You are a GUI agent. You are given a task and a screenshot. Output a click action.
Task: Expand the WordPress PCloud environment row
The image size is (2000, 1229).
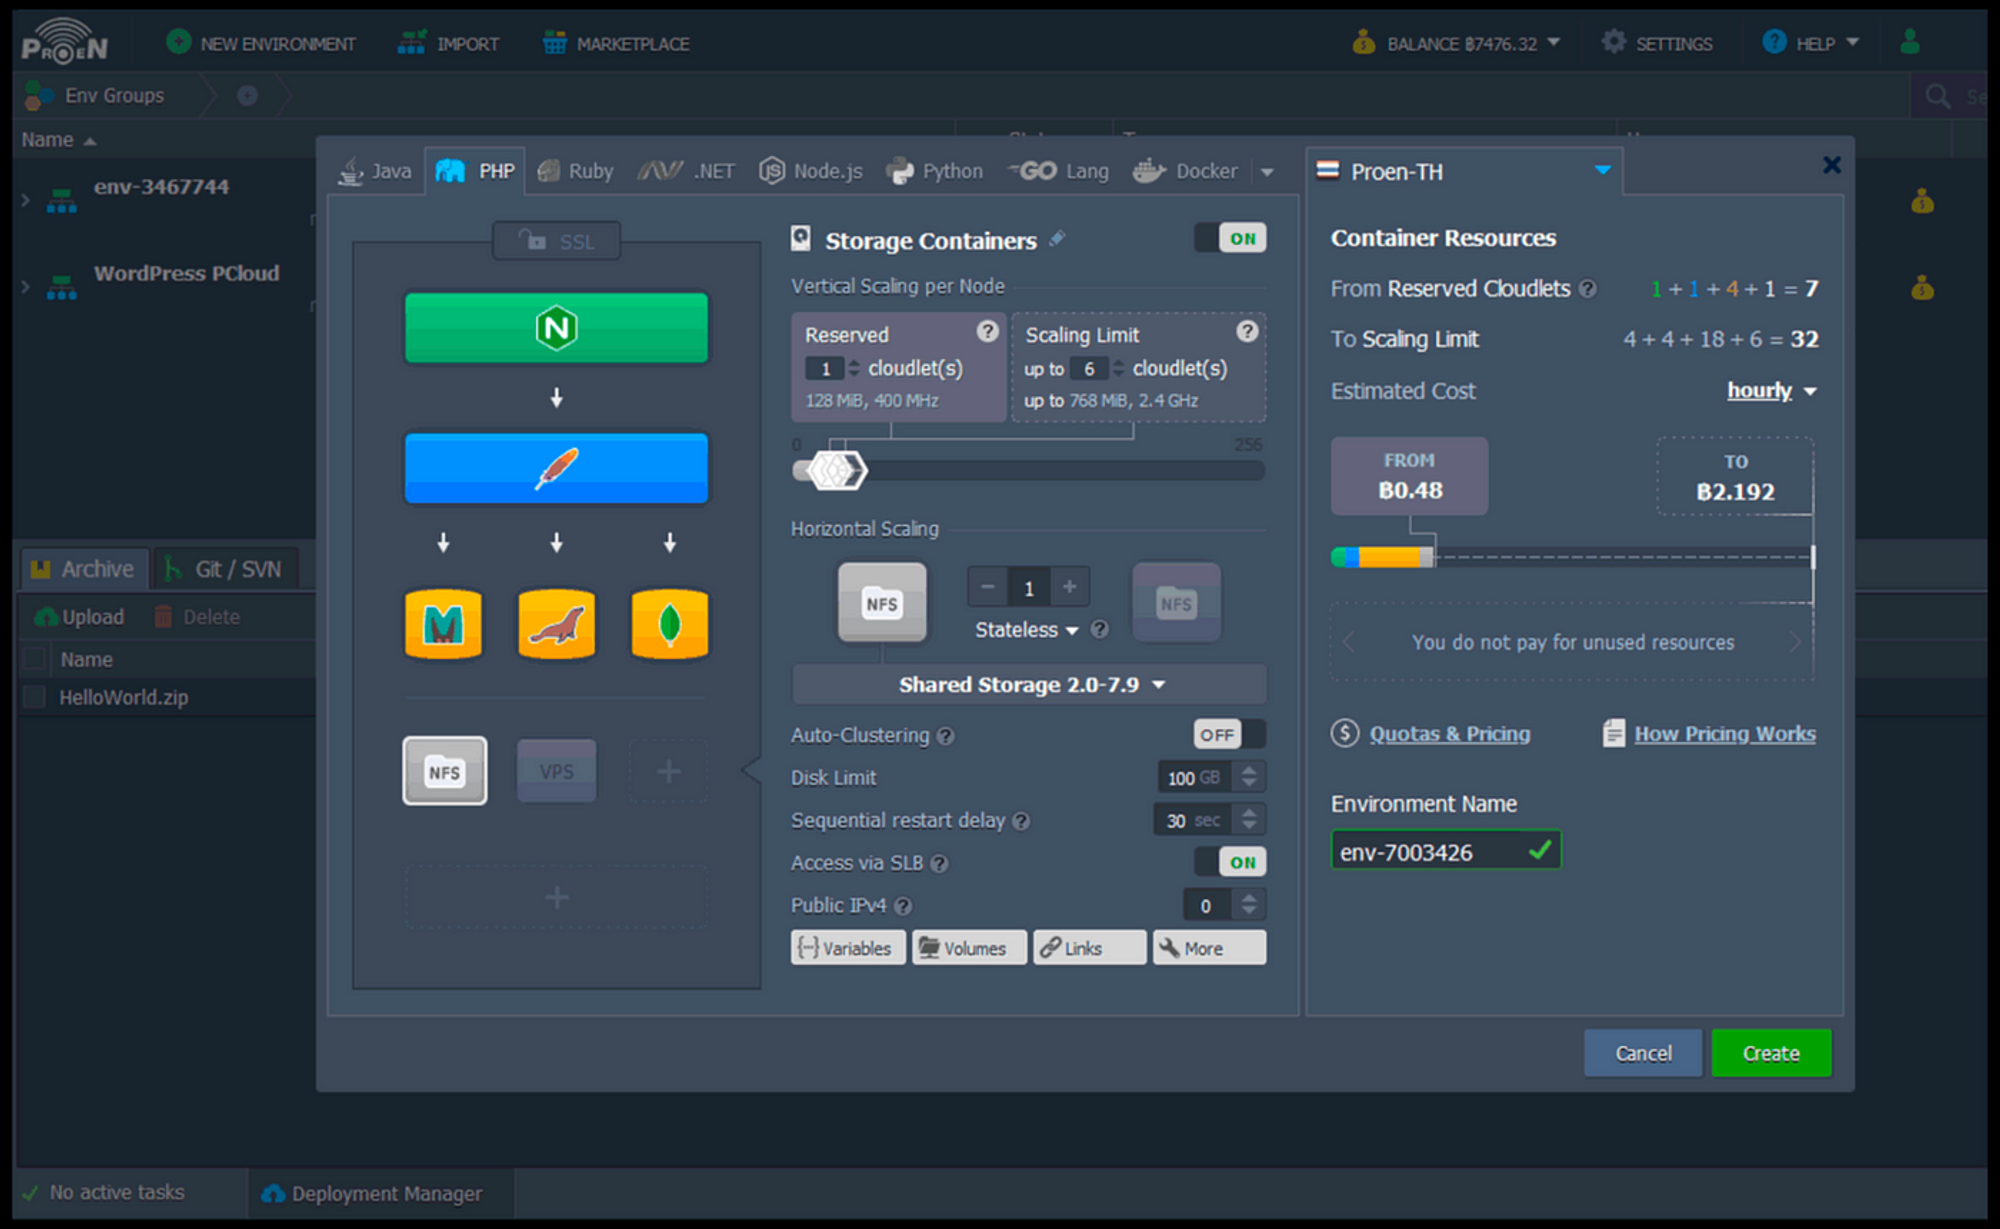pos(26,287)
